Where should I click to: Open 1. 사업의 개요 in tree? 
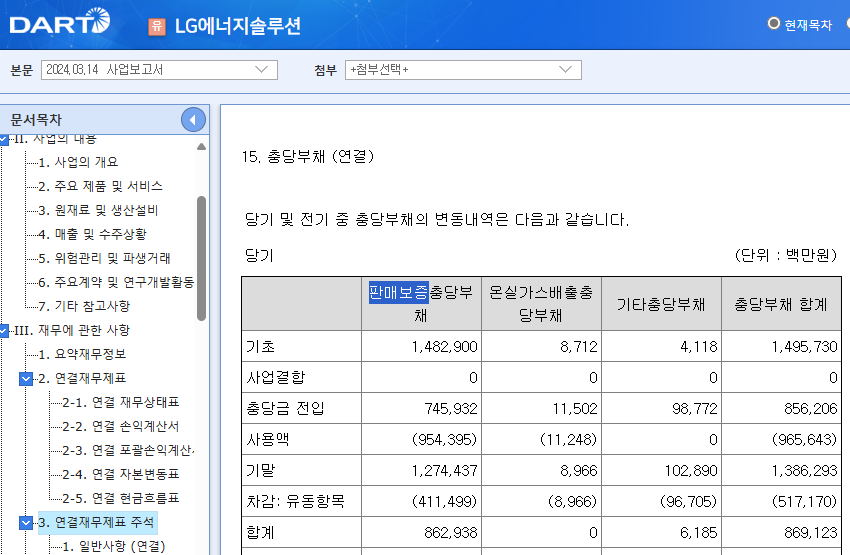tap(78, 162)
